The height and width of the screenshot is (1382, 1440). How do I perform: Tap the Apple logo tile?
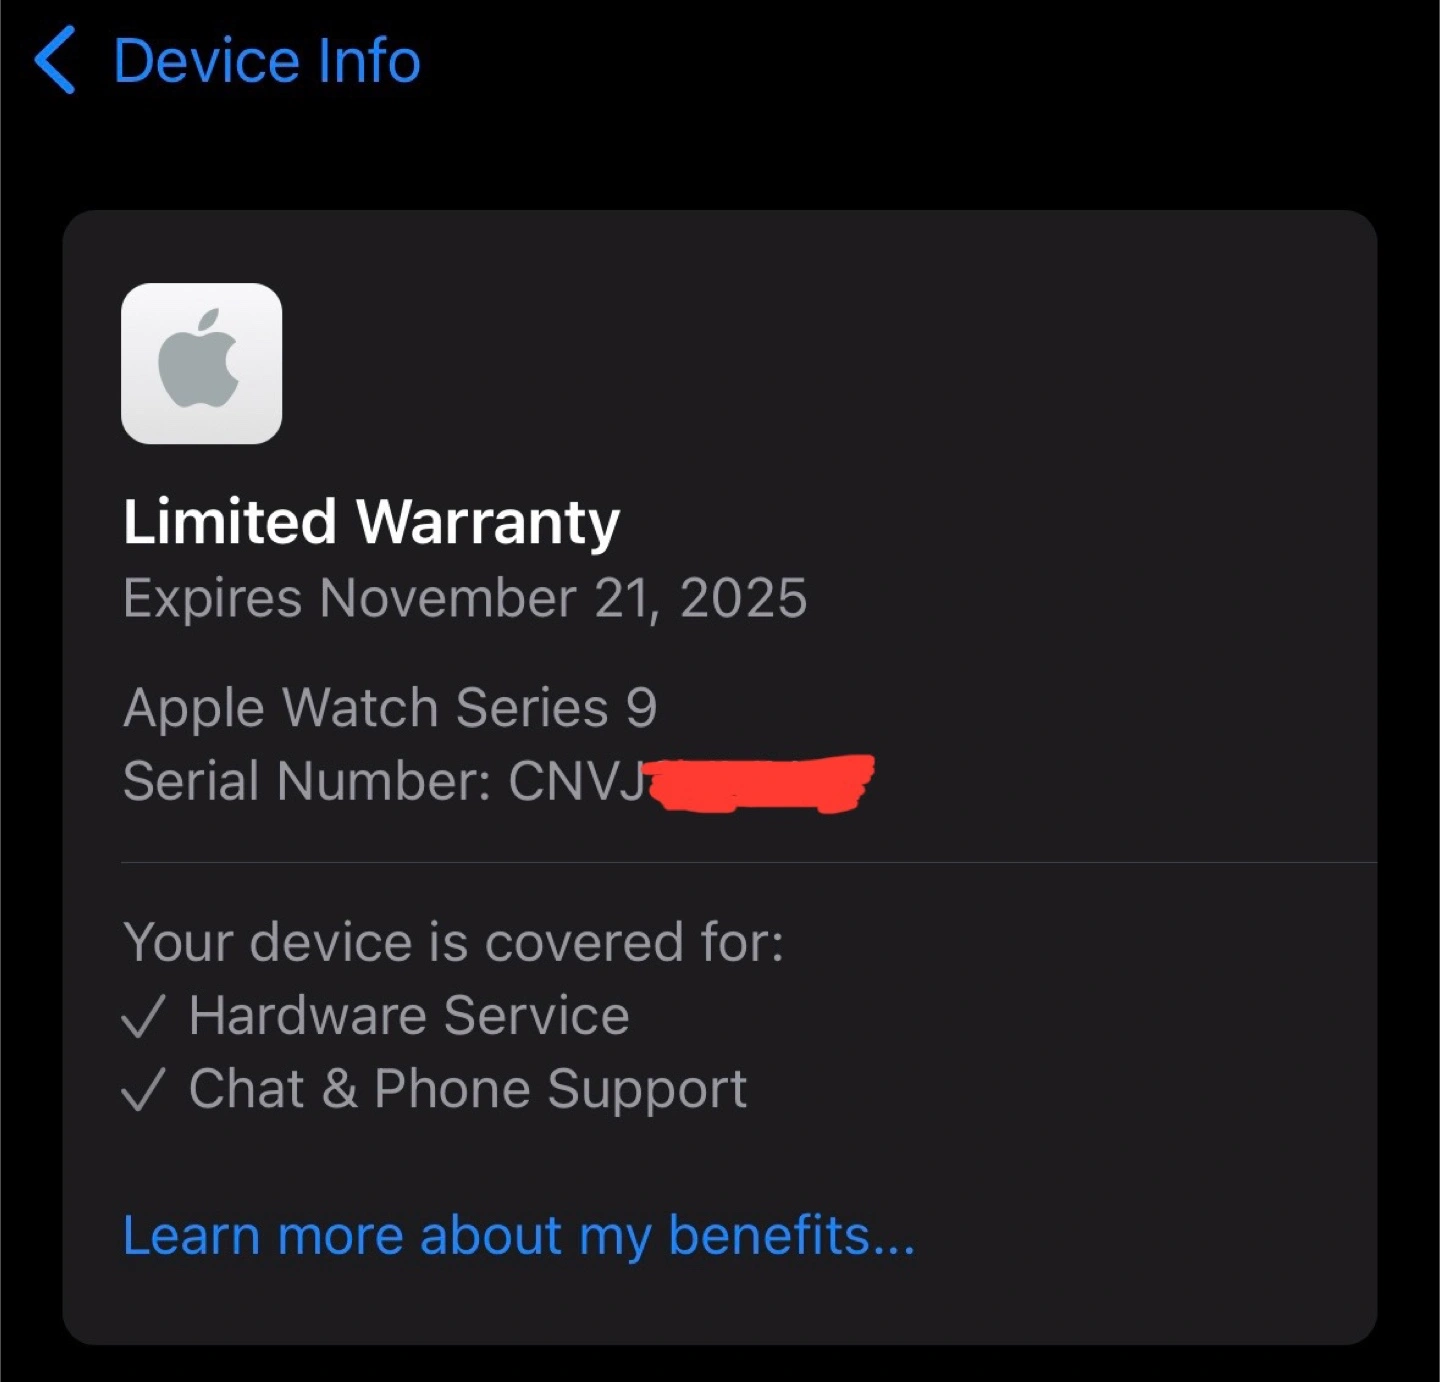point(201,363)
